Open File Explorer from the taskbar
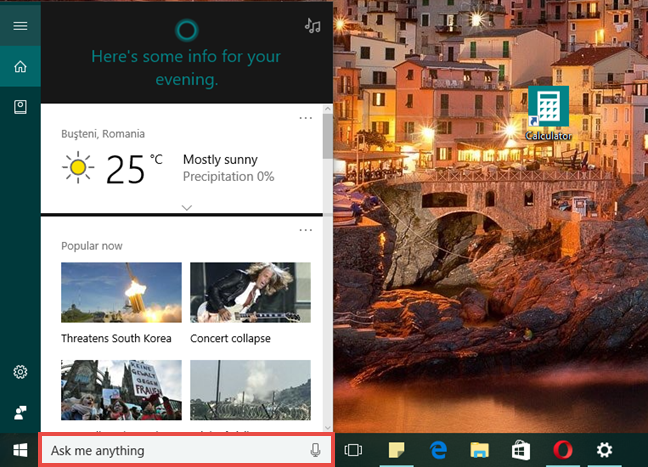648x467 pixels. 479,450
